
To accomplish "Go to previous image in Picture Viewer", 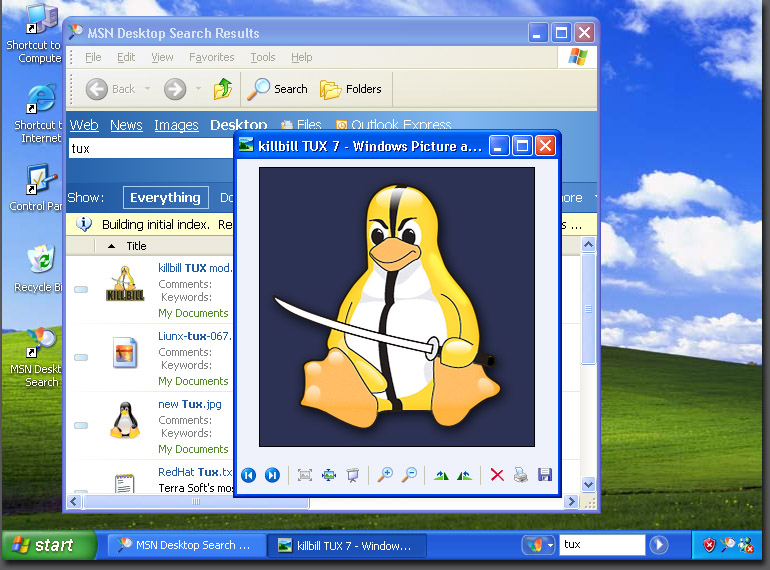I will (x=249, y=475).
